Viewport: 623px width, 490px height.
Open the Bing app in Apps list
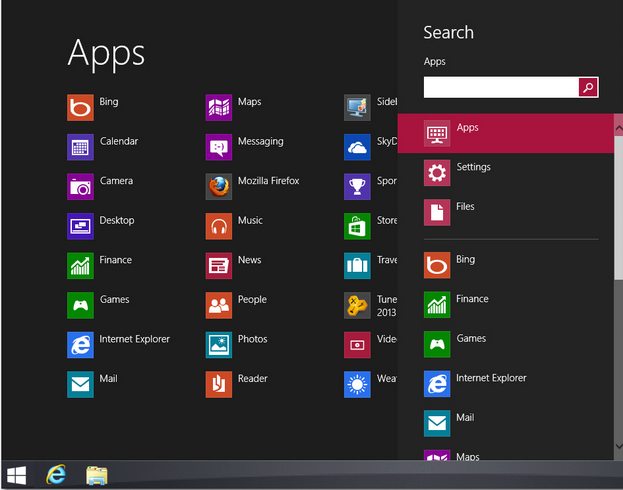point(80,107)
